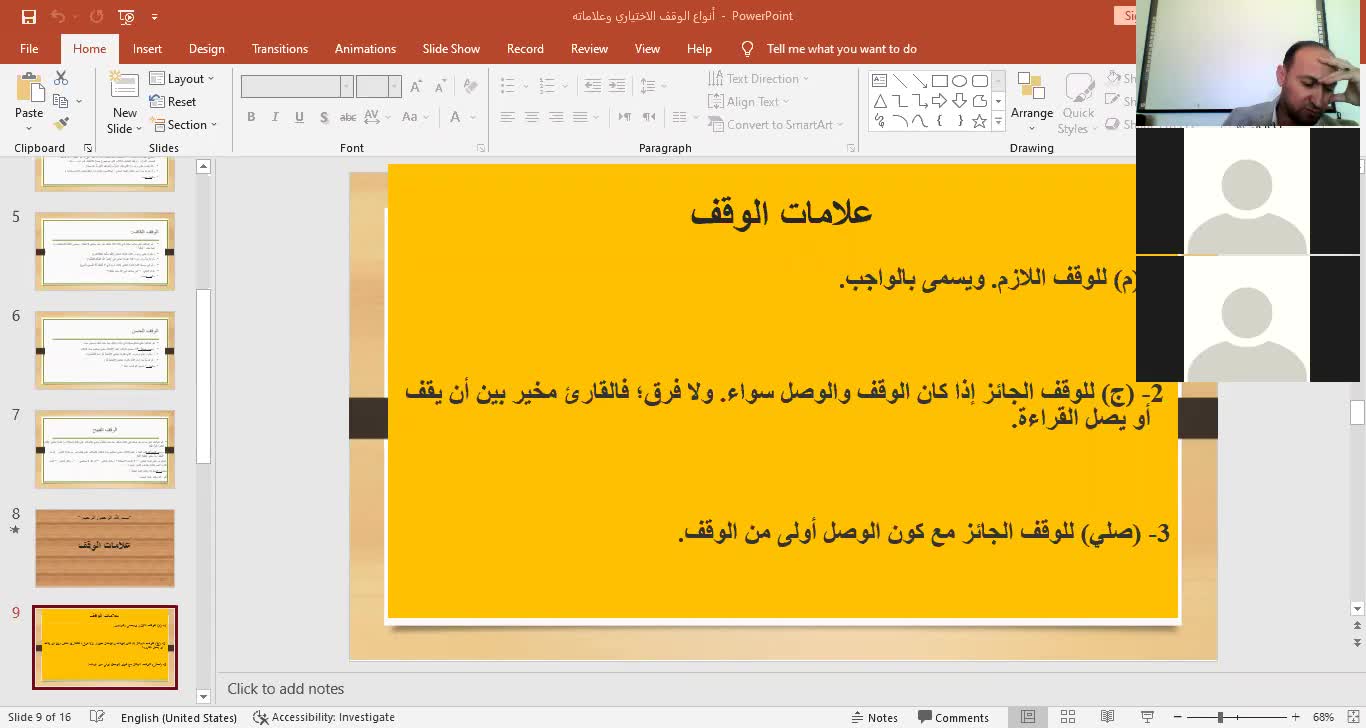The image size is (1366, 728).
Task: Toggle Strikethrough formatting
Action: (348, 117)
